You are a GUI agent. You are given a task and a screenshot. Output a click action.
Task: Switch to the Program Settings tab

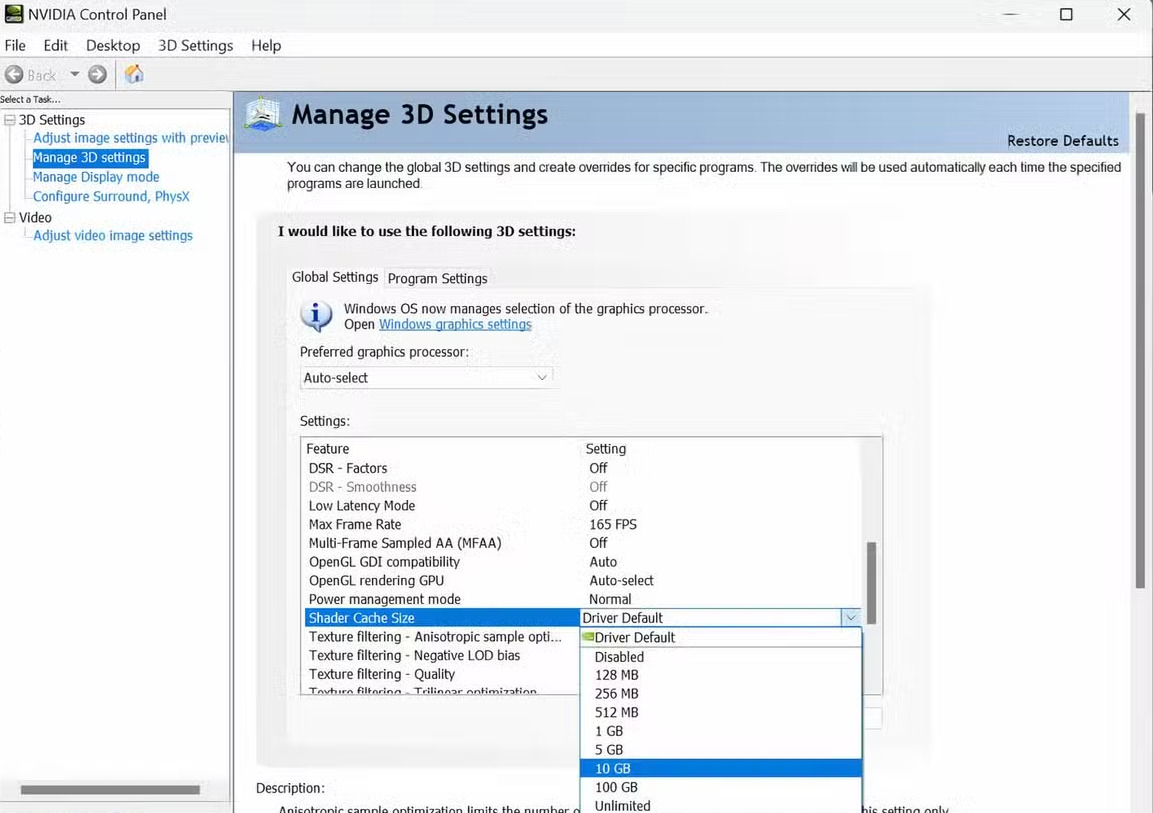tap(437, 278)
